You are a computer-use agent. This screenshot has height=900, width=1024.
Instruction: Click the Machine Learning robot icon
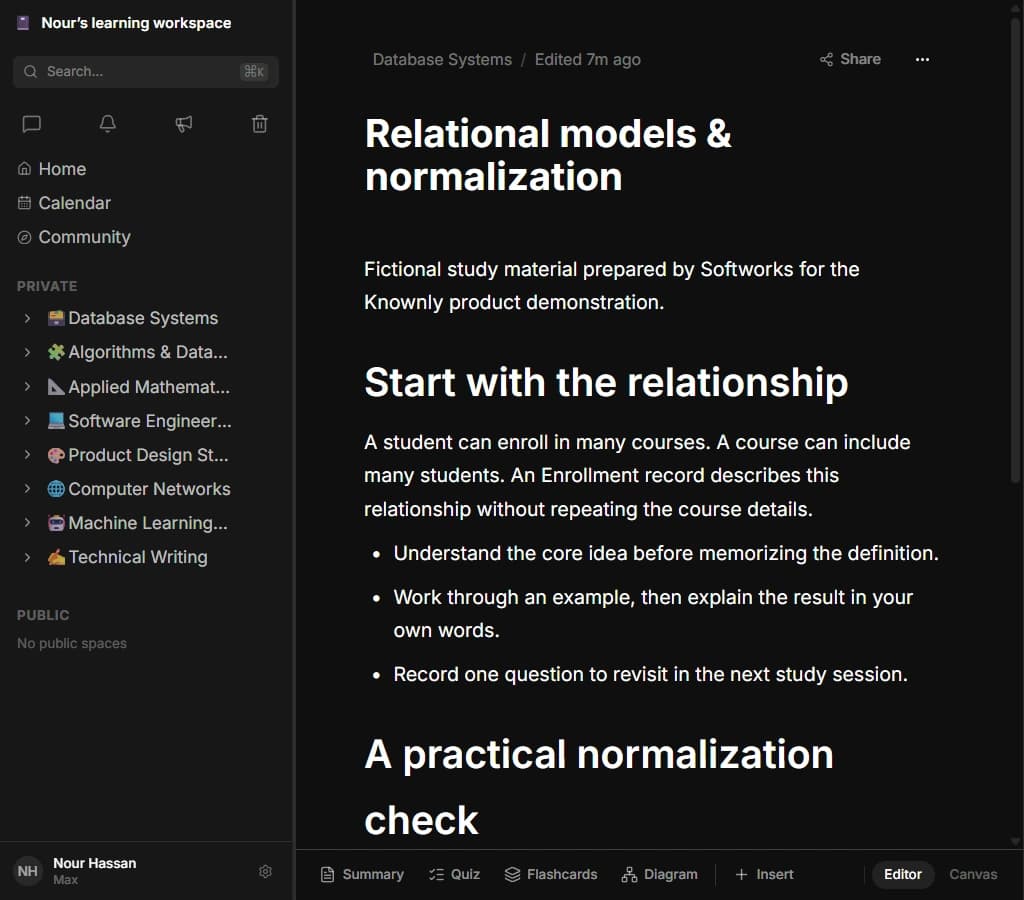tap(56, 522)
